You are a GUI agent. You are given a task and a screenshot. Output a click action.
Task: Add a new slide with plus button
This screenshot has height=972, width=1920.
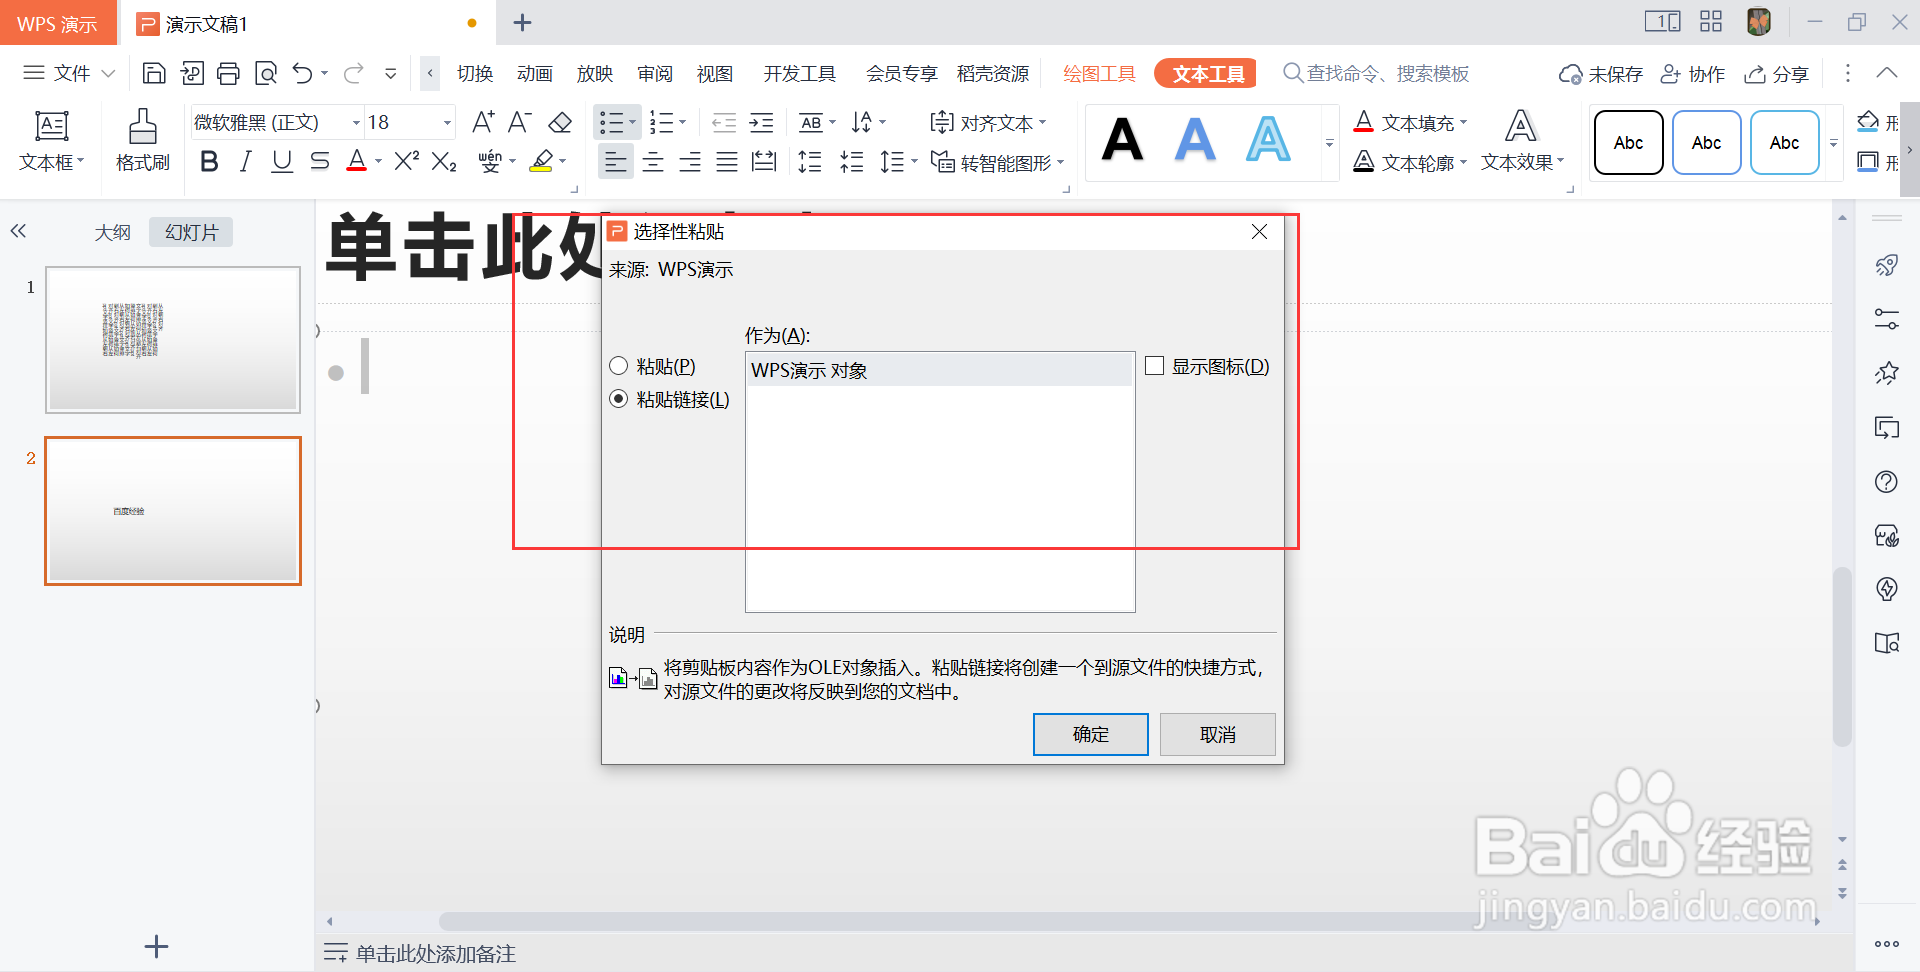[x=156, y=946]
